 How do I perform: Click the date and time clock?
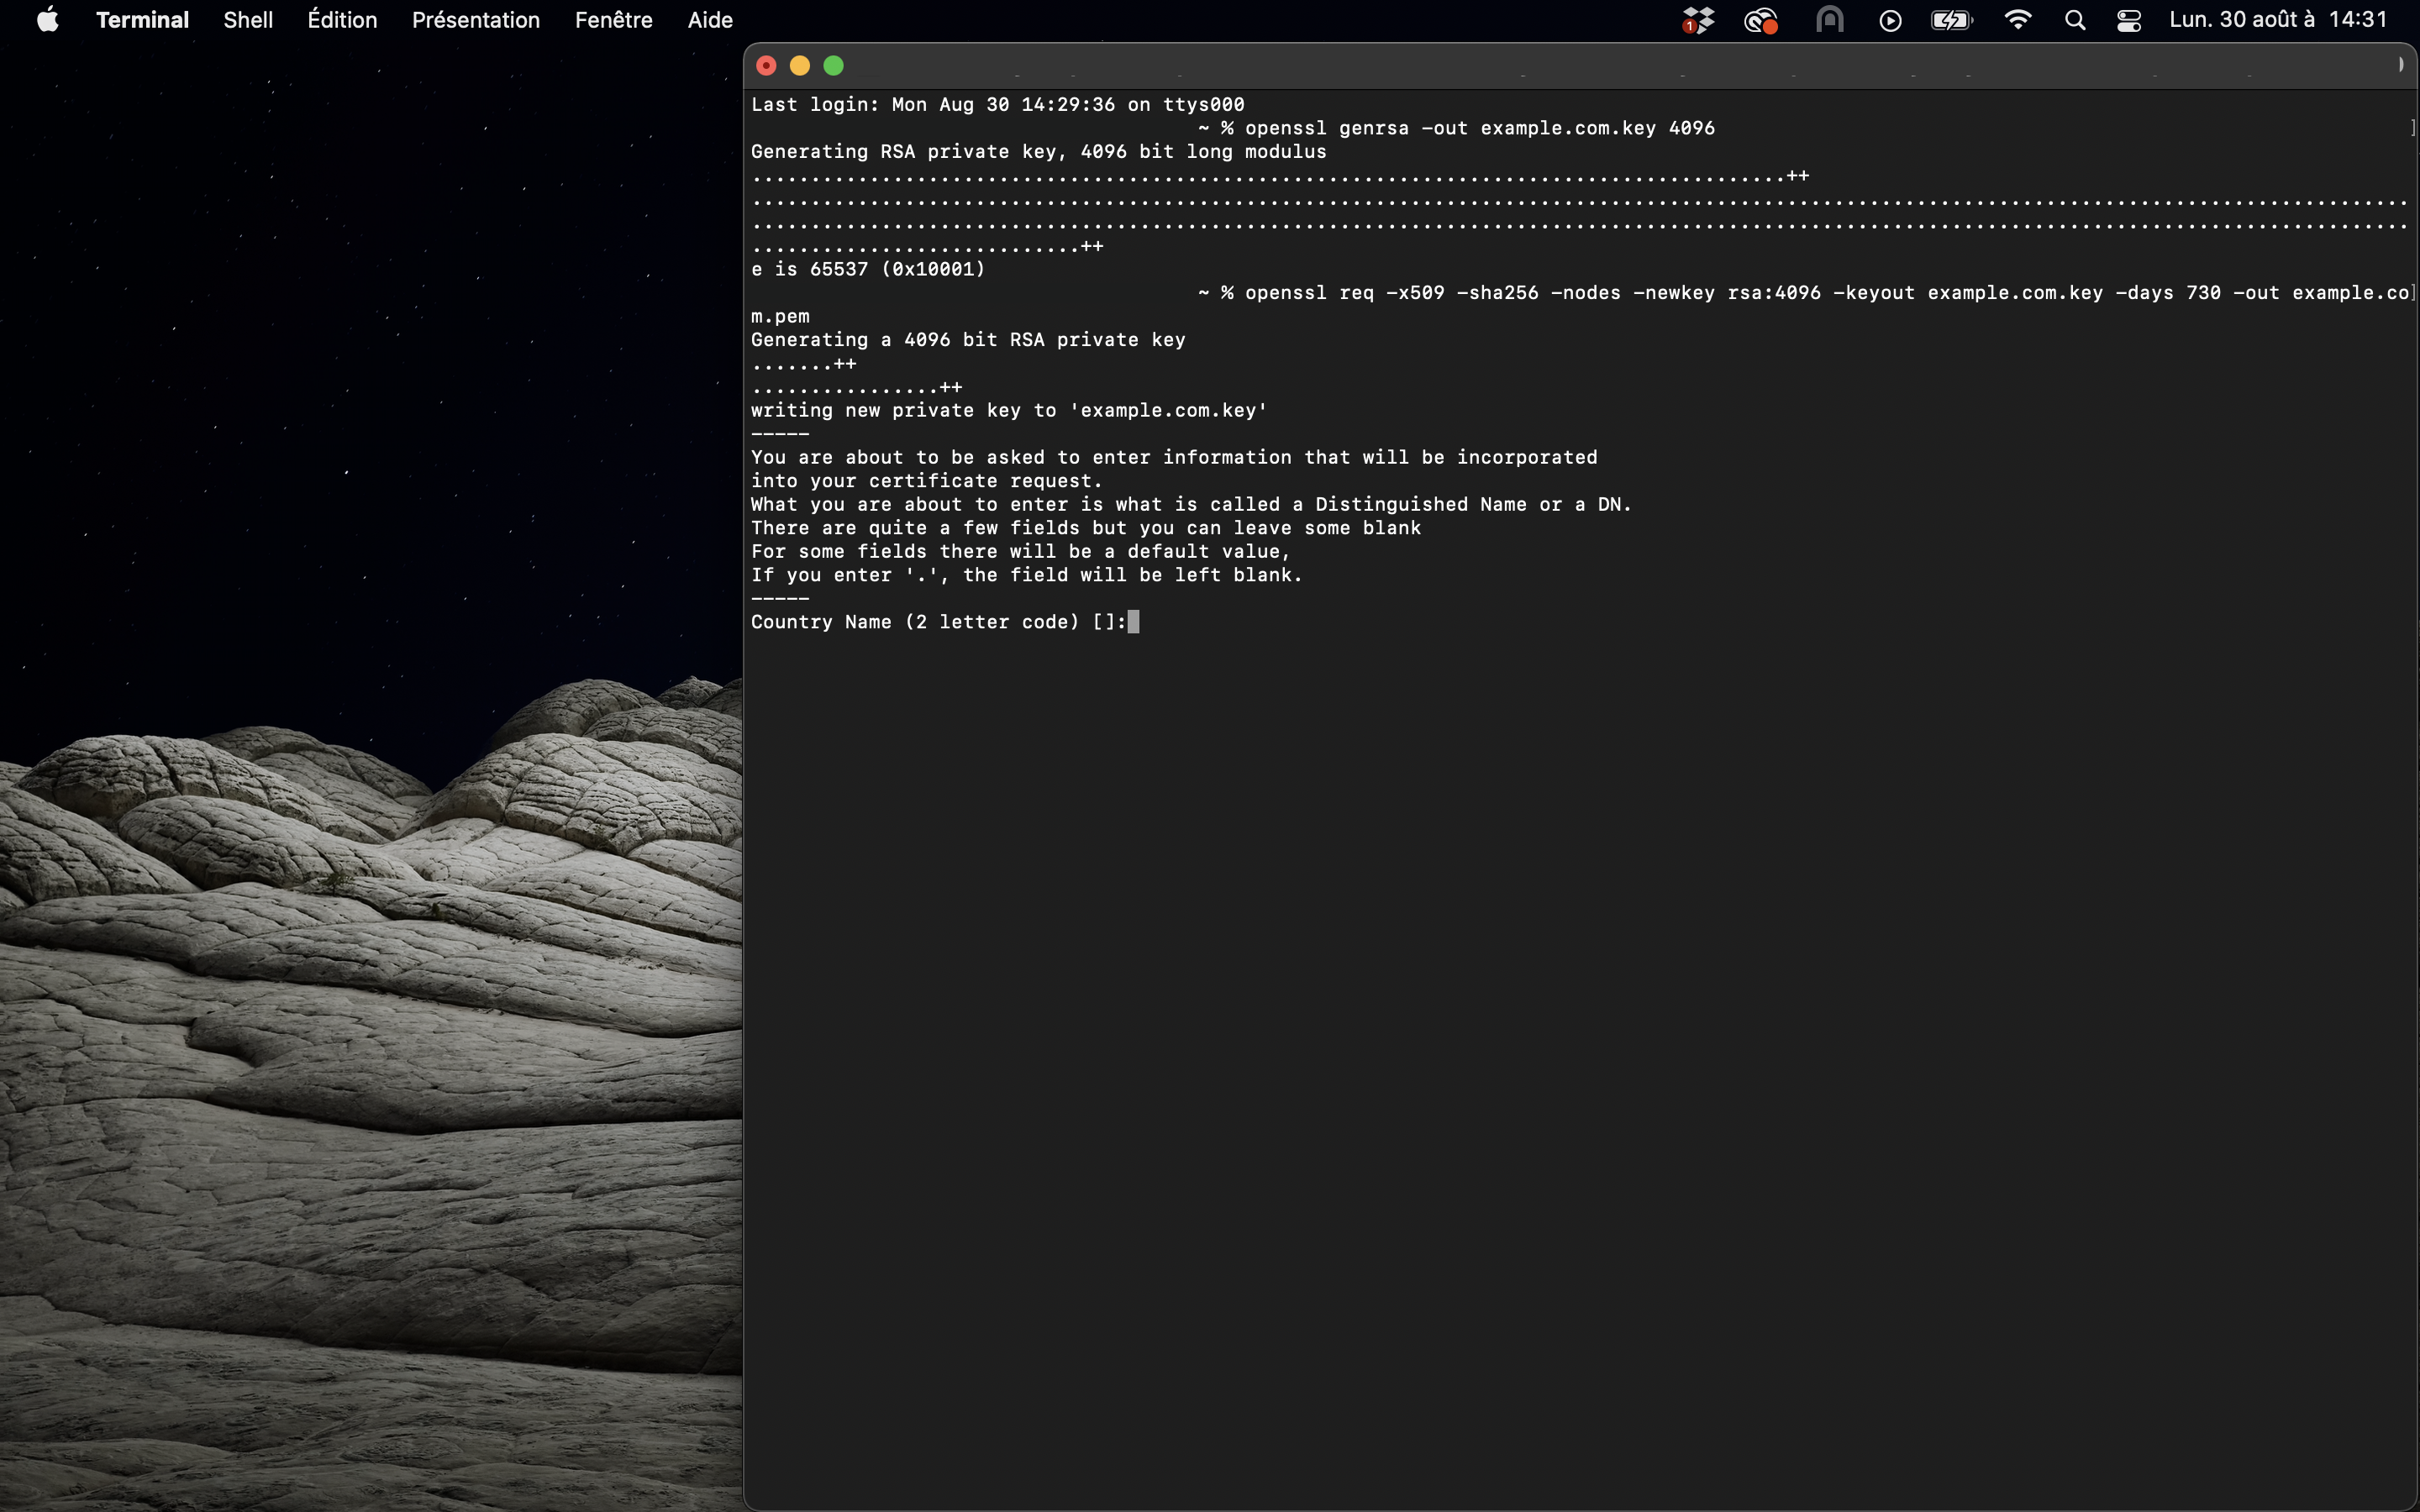tap(2277, 20)
